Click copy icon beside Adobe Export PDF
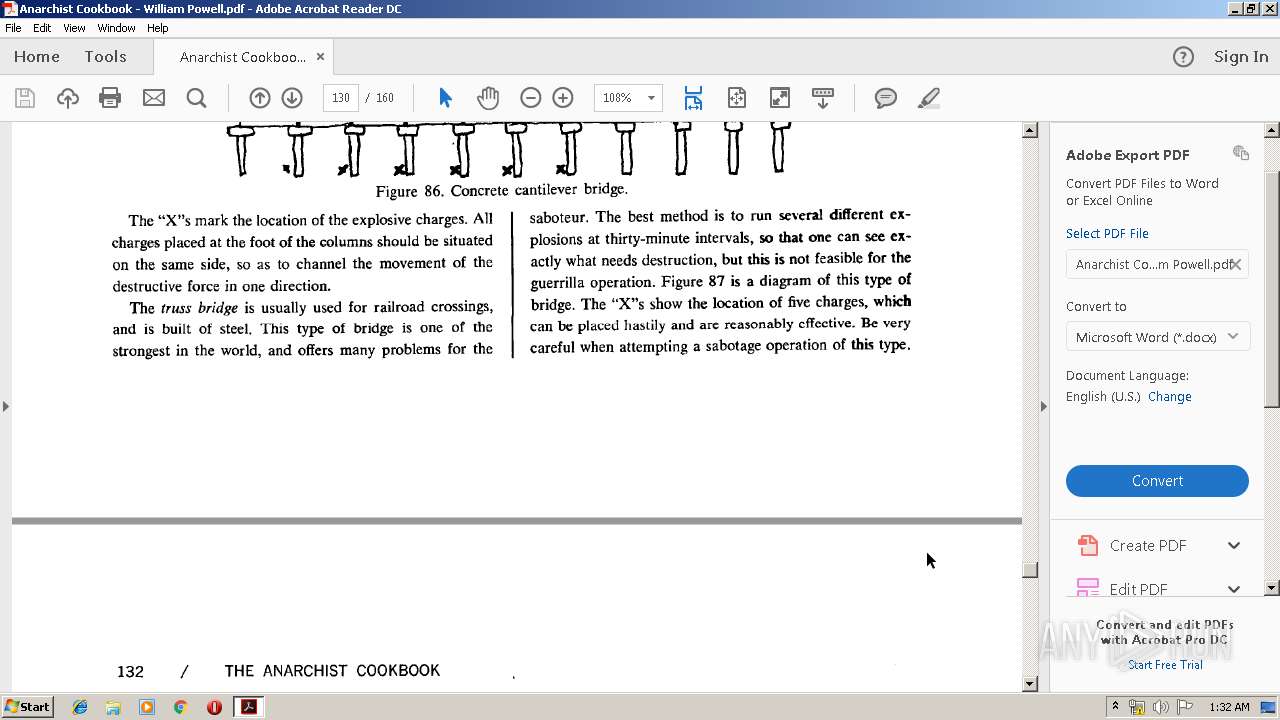 [x=1241, y=153]
